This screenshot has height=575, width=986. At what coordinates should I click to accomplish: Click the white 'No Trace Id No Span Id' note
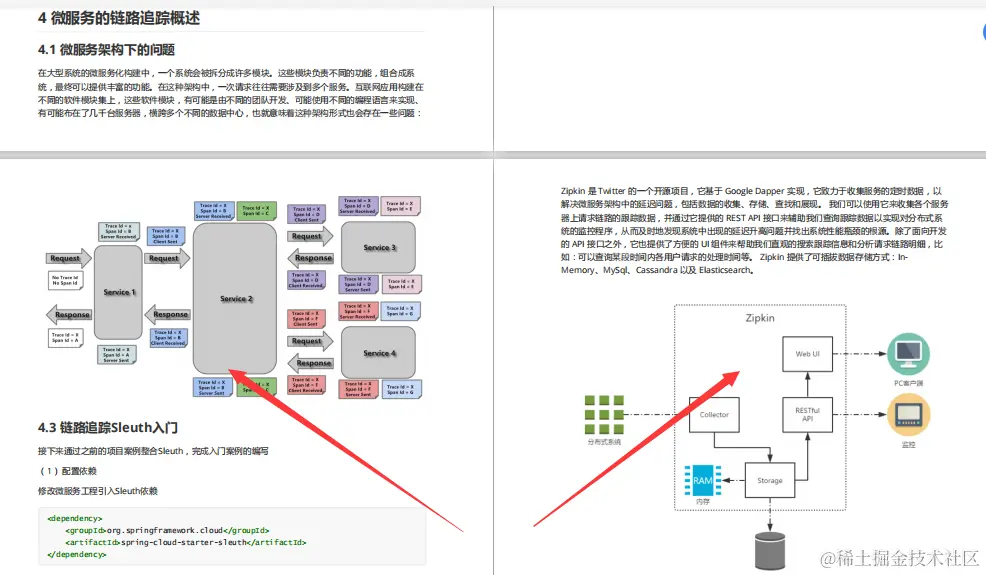click(65, 280)
